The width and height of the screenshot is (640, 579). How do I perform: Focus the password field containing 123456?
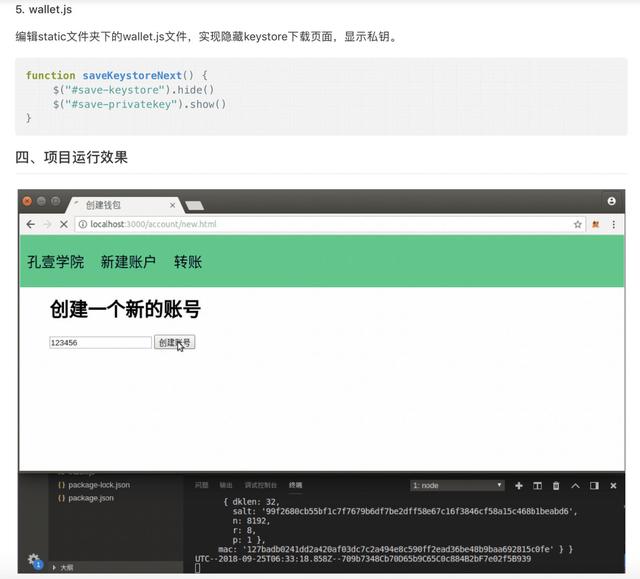pos(100,342)
